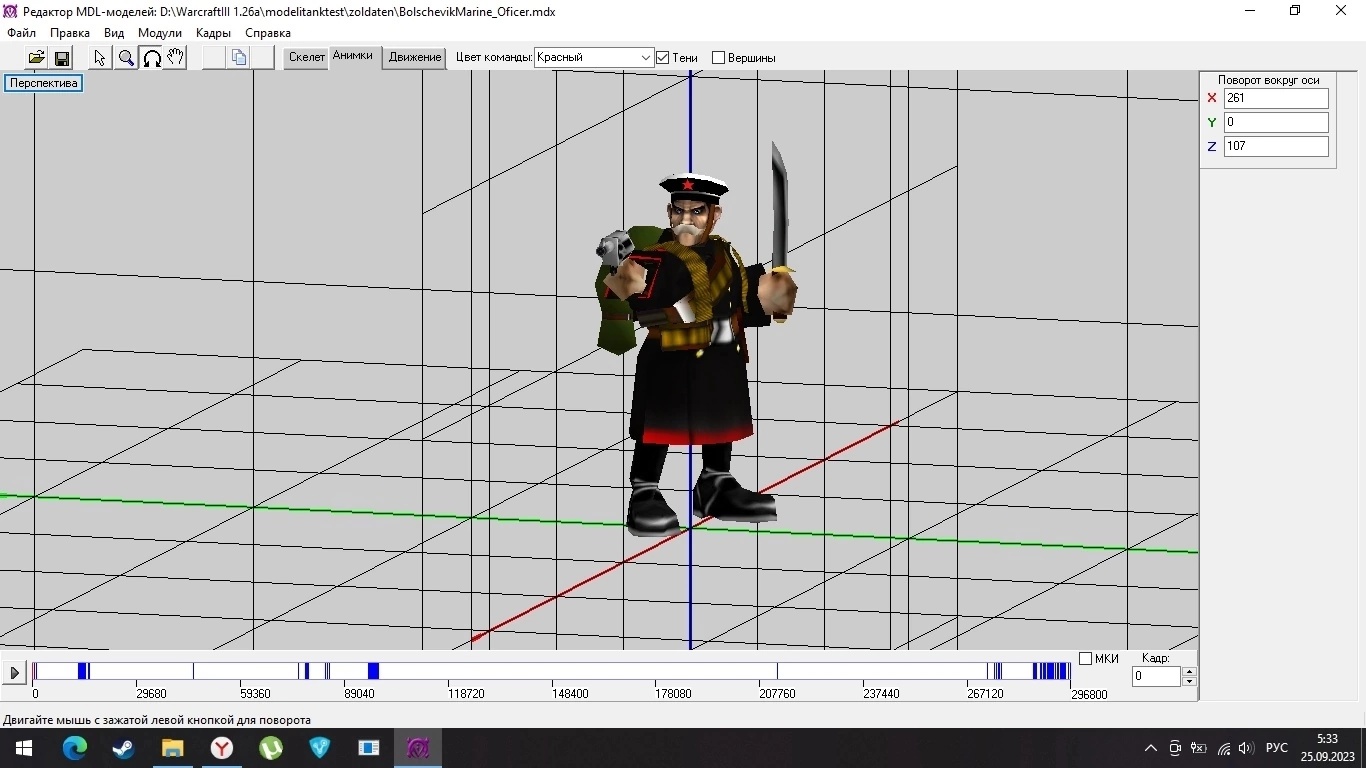Click the battery tray icon
1366x768 pixels.
pyautogui.click(x=1199, y=748)
